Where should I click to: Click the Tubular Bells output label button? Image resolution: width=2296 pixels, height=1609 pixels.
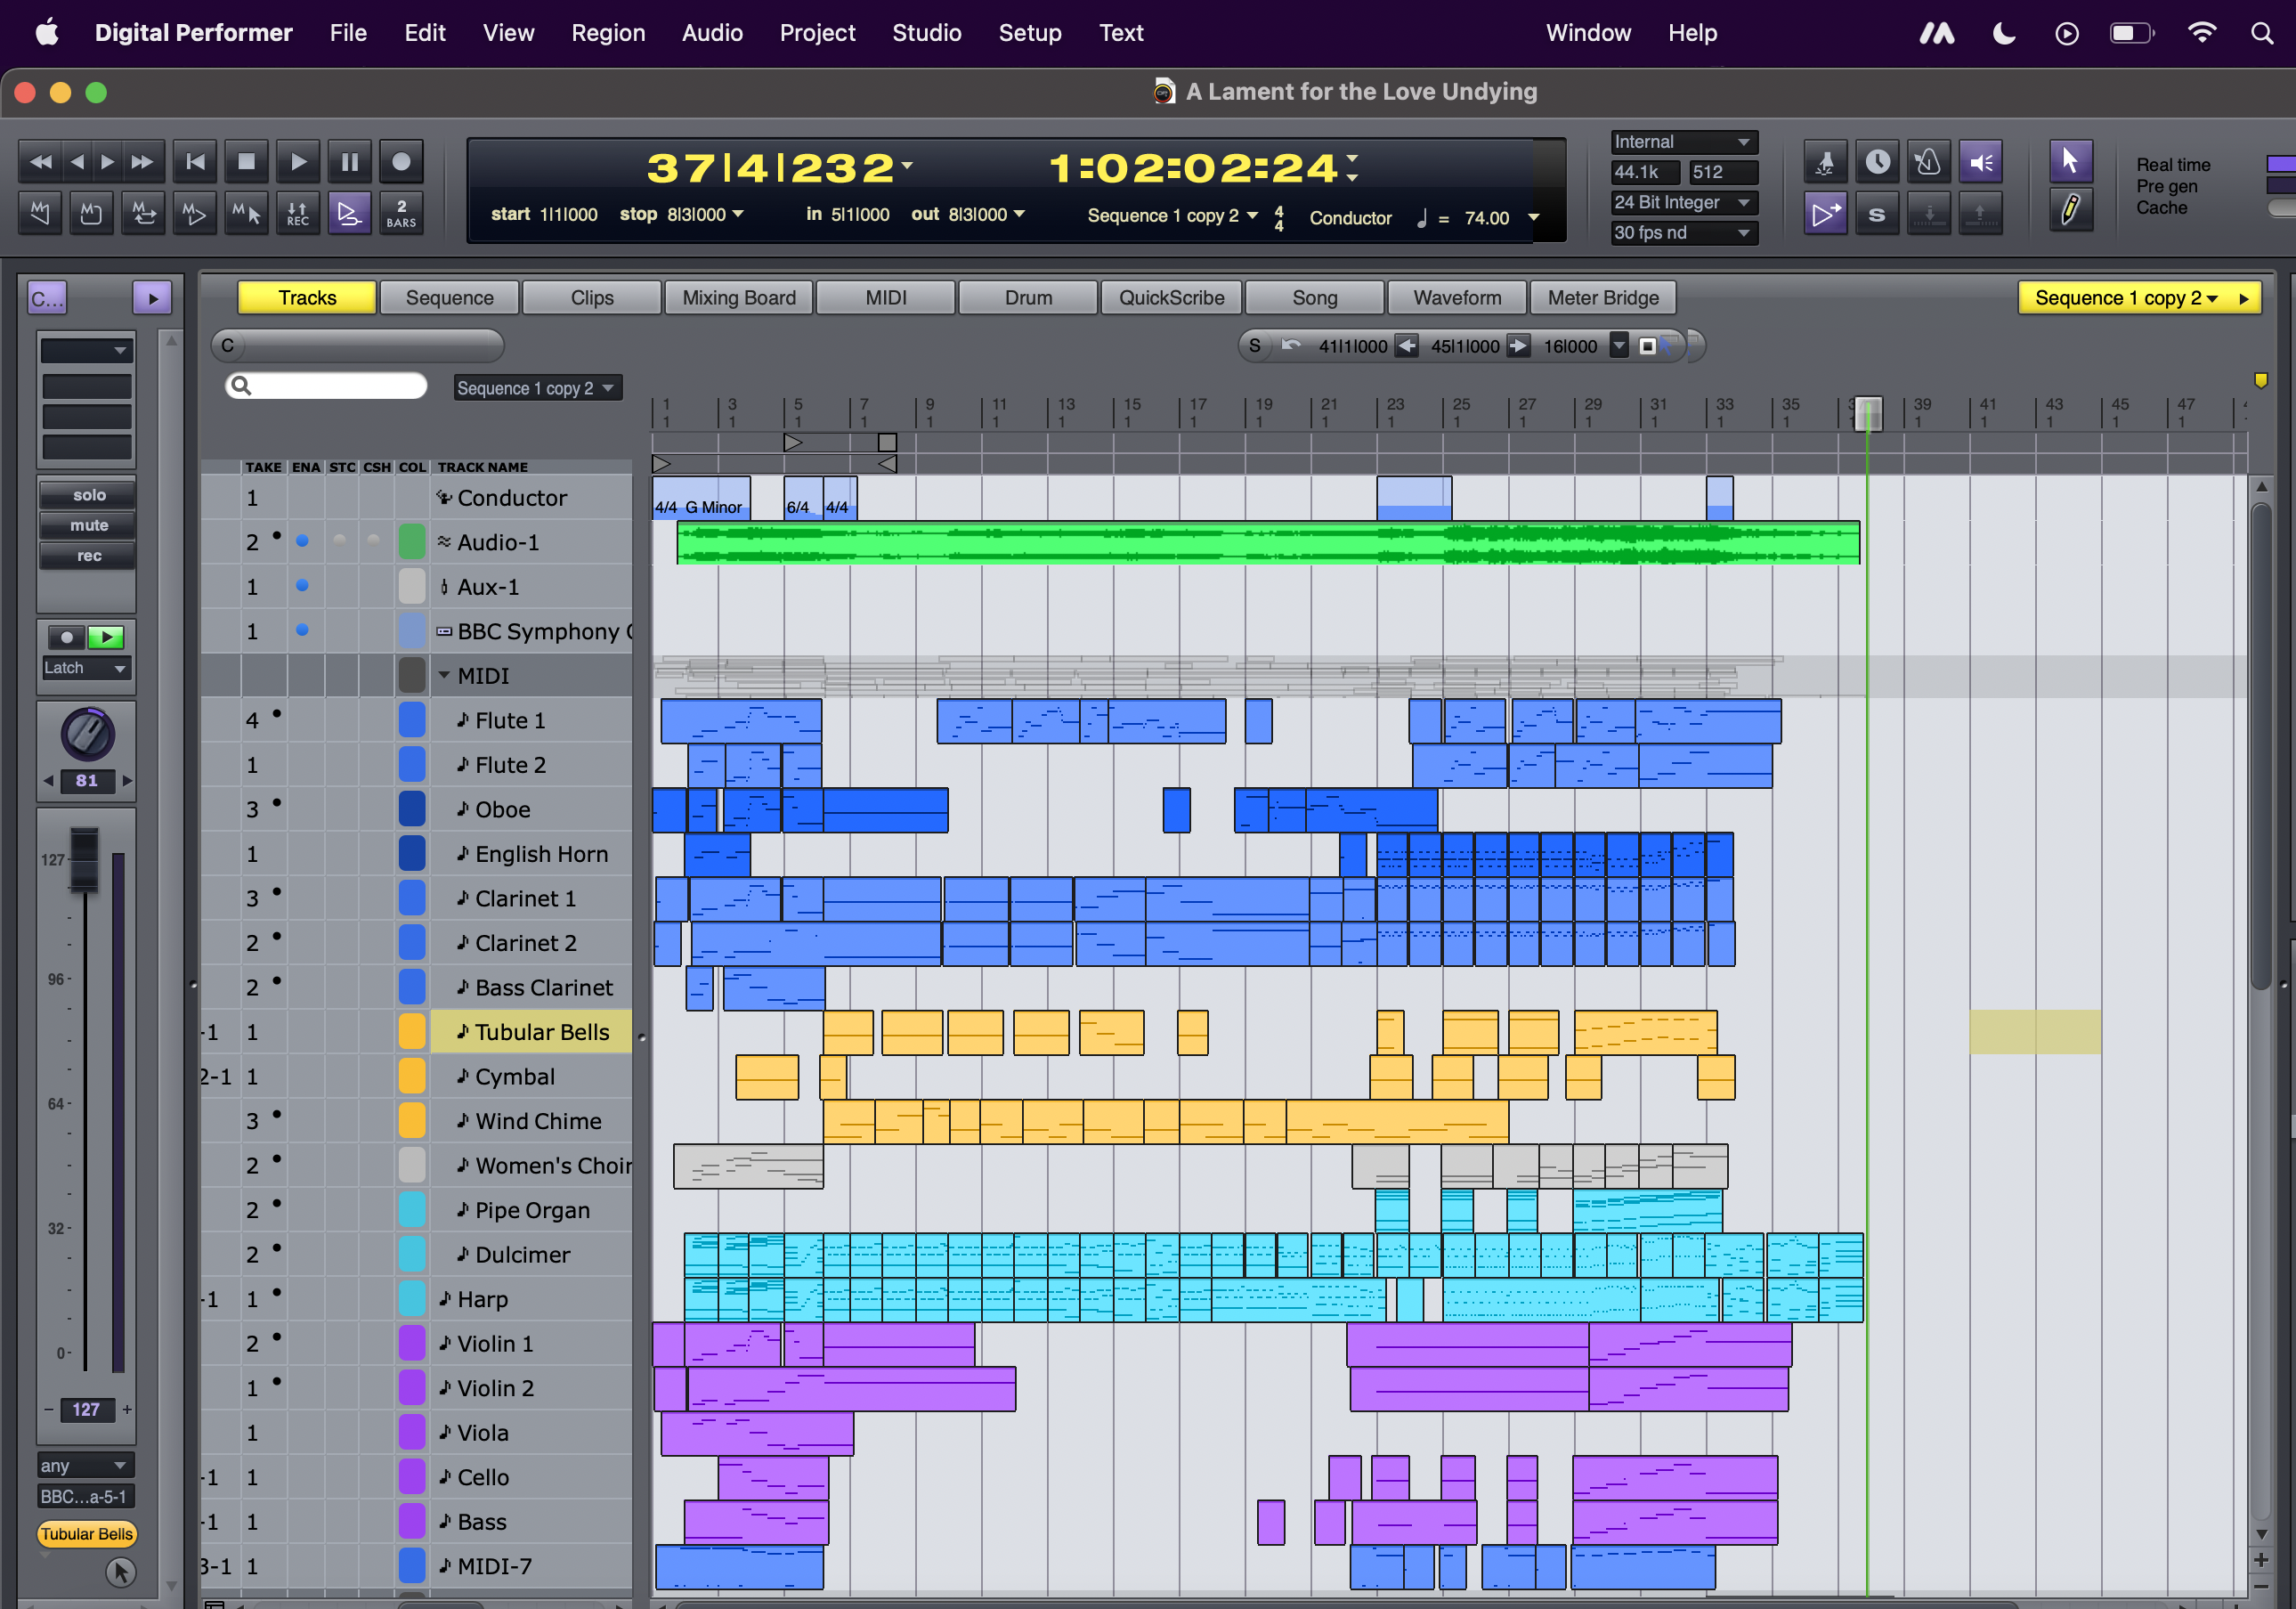(x=86, y=1534)
